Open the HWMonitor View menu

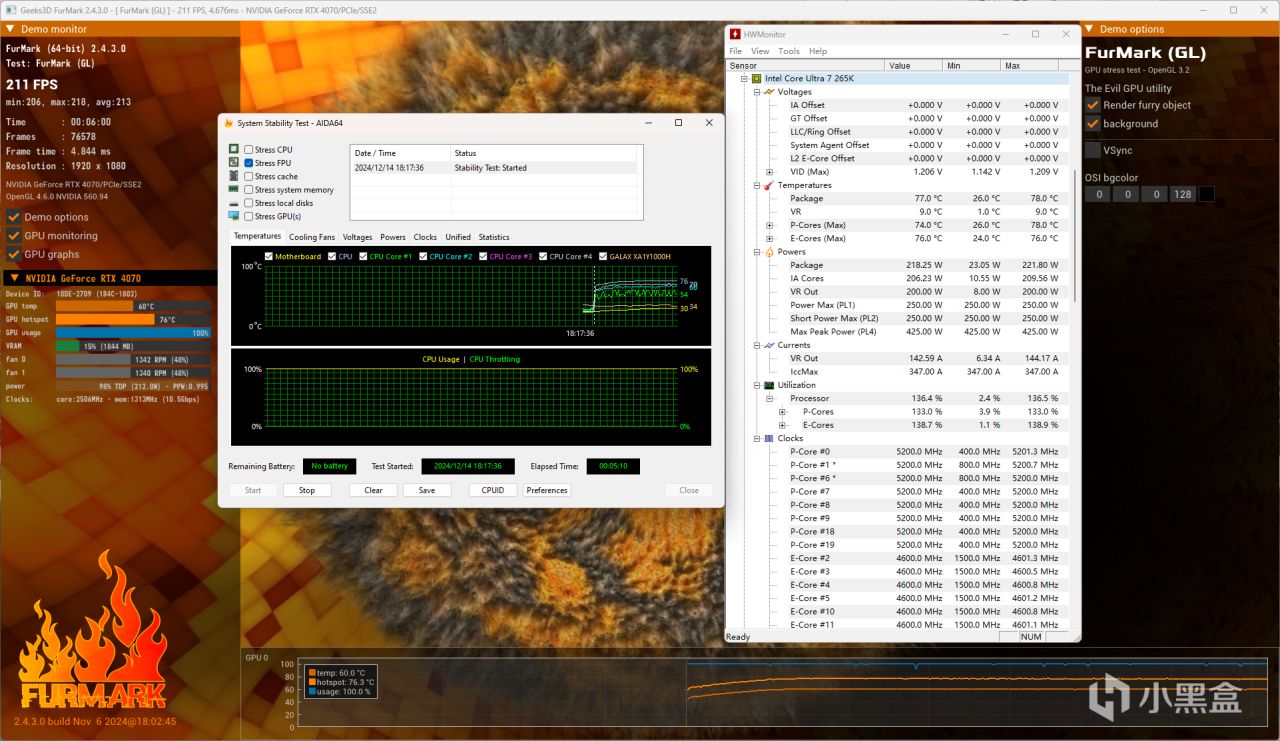point(760,51)
